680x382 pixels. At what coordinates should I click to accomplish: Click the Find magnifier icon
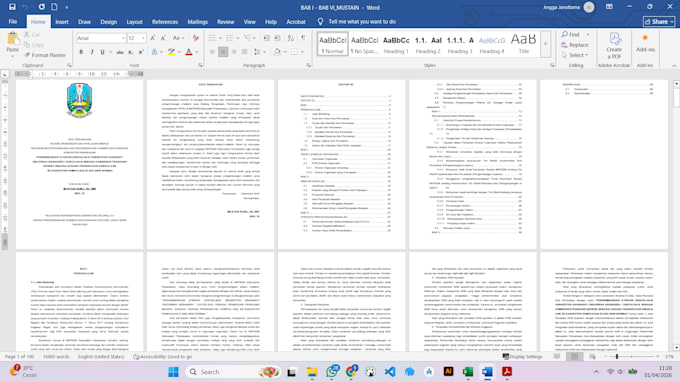[x=565, y=34]
